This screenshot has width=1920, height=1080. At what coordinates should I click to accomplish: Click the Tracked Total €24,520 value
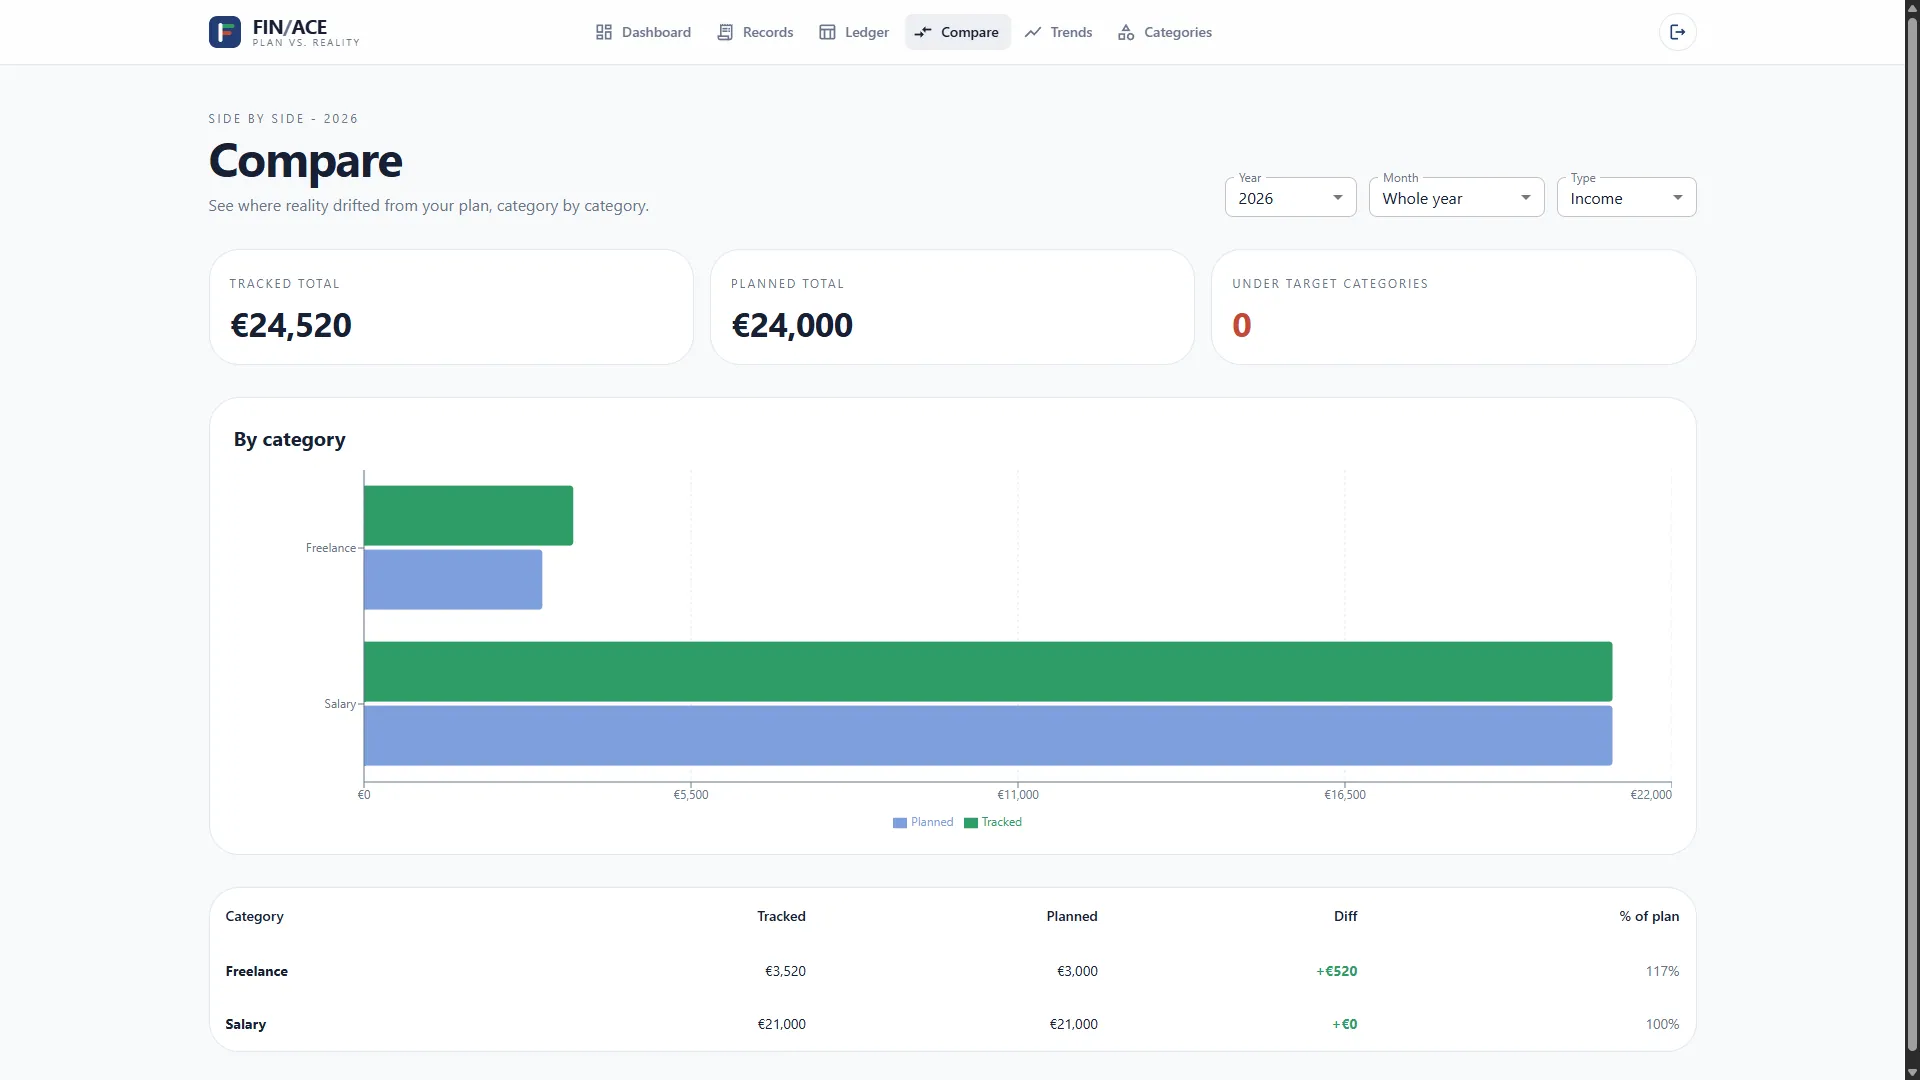coord(291,325)
